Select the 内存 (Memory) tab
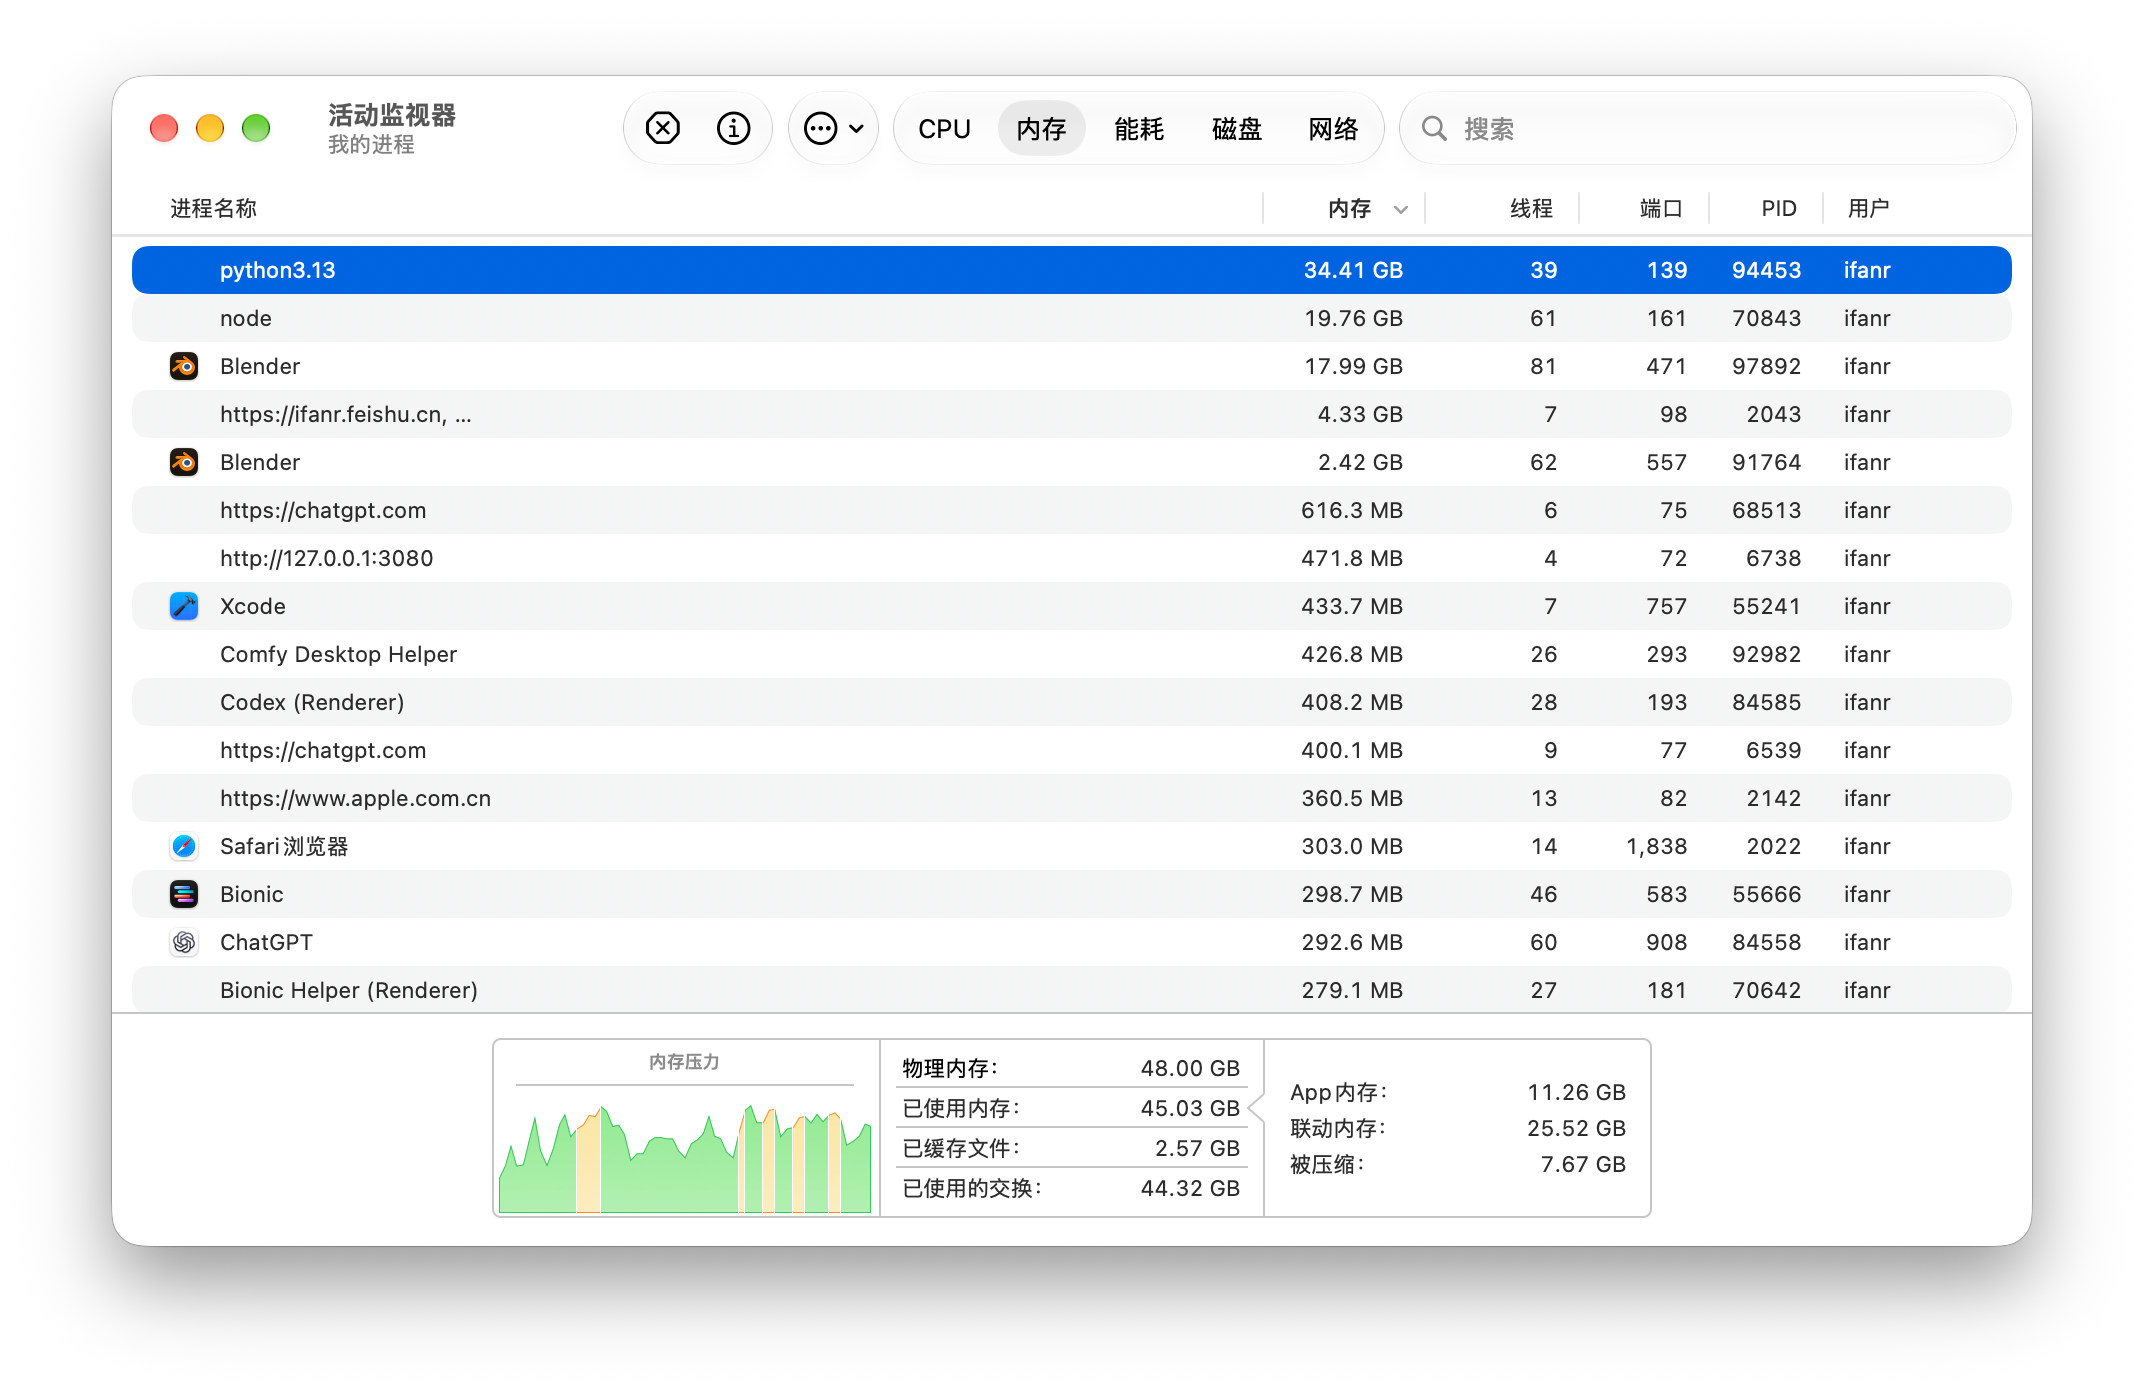This screenshot has width=2144, height=1394. [1041, 129]
